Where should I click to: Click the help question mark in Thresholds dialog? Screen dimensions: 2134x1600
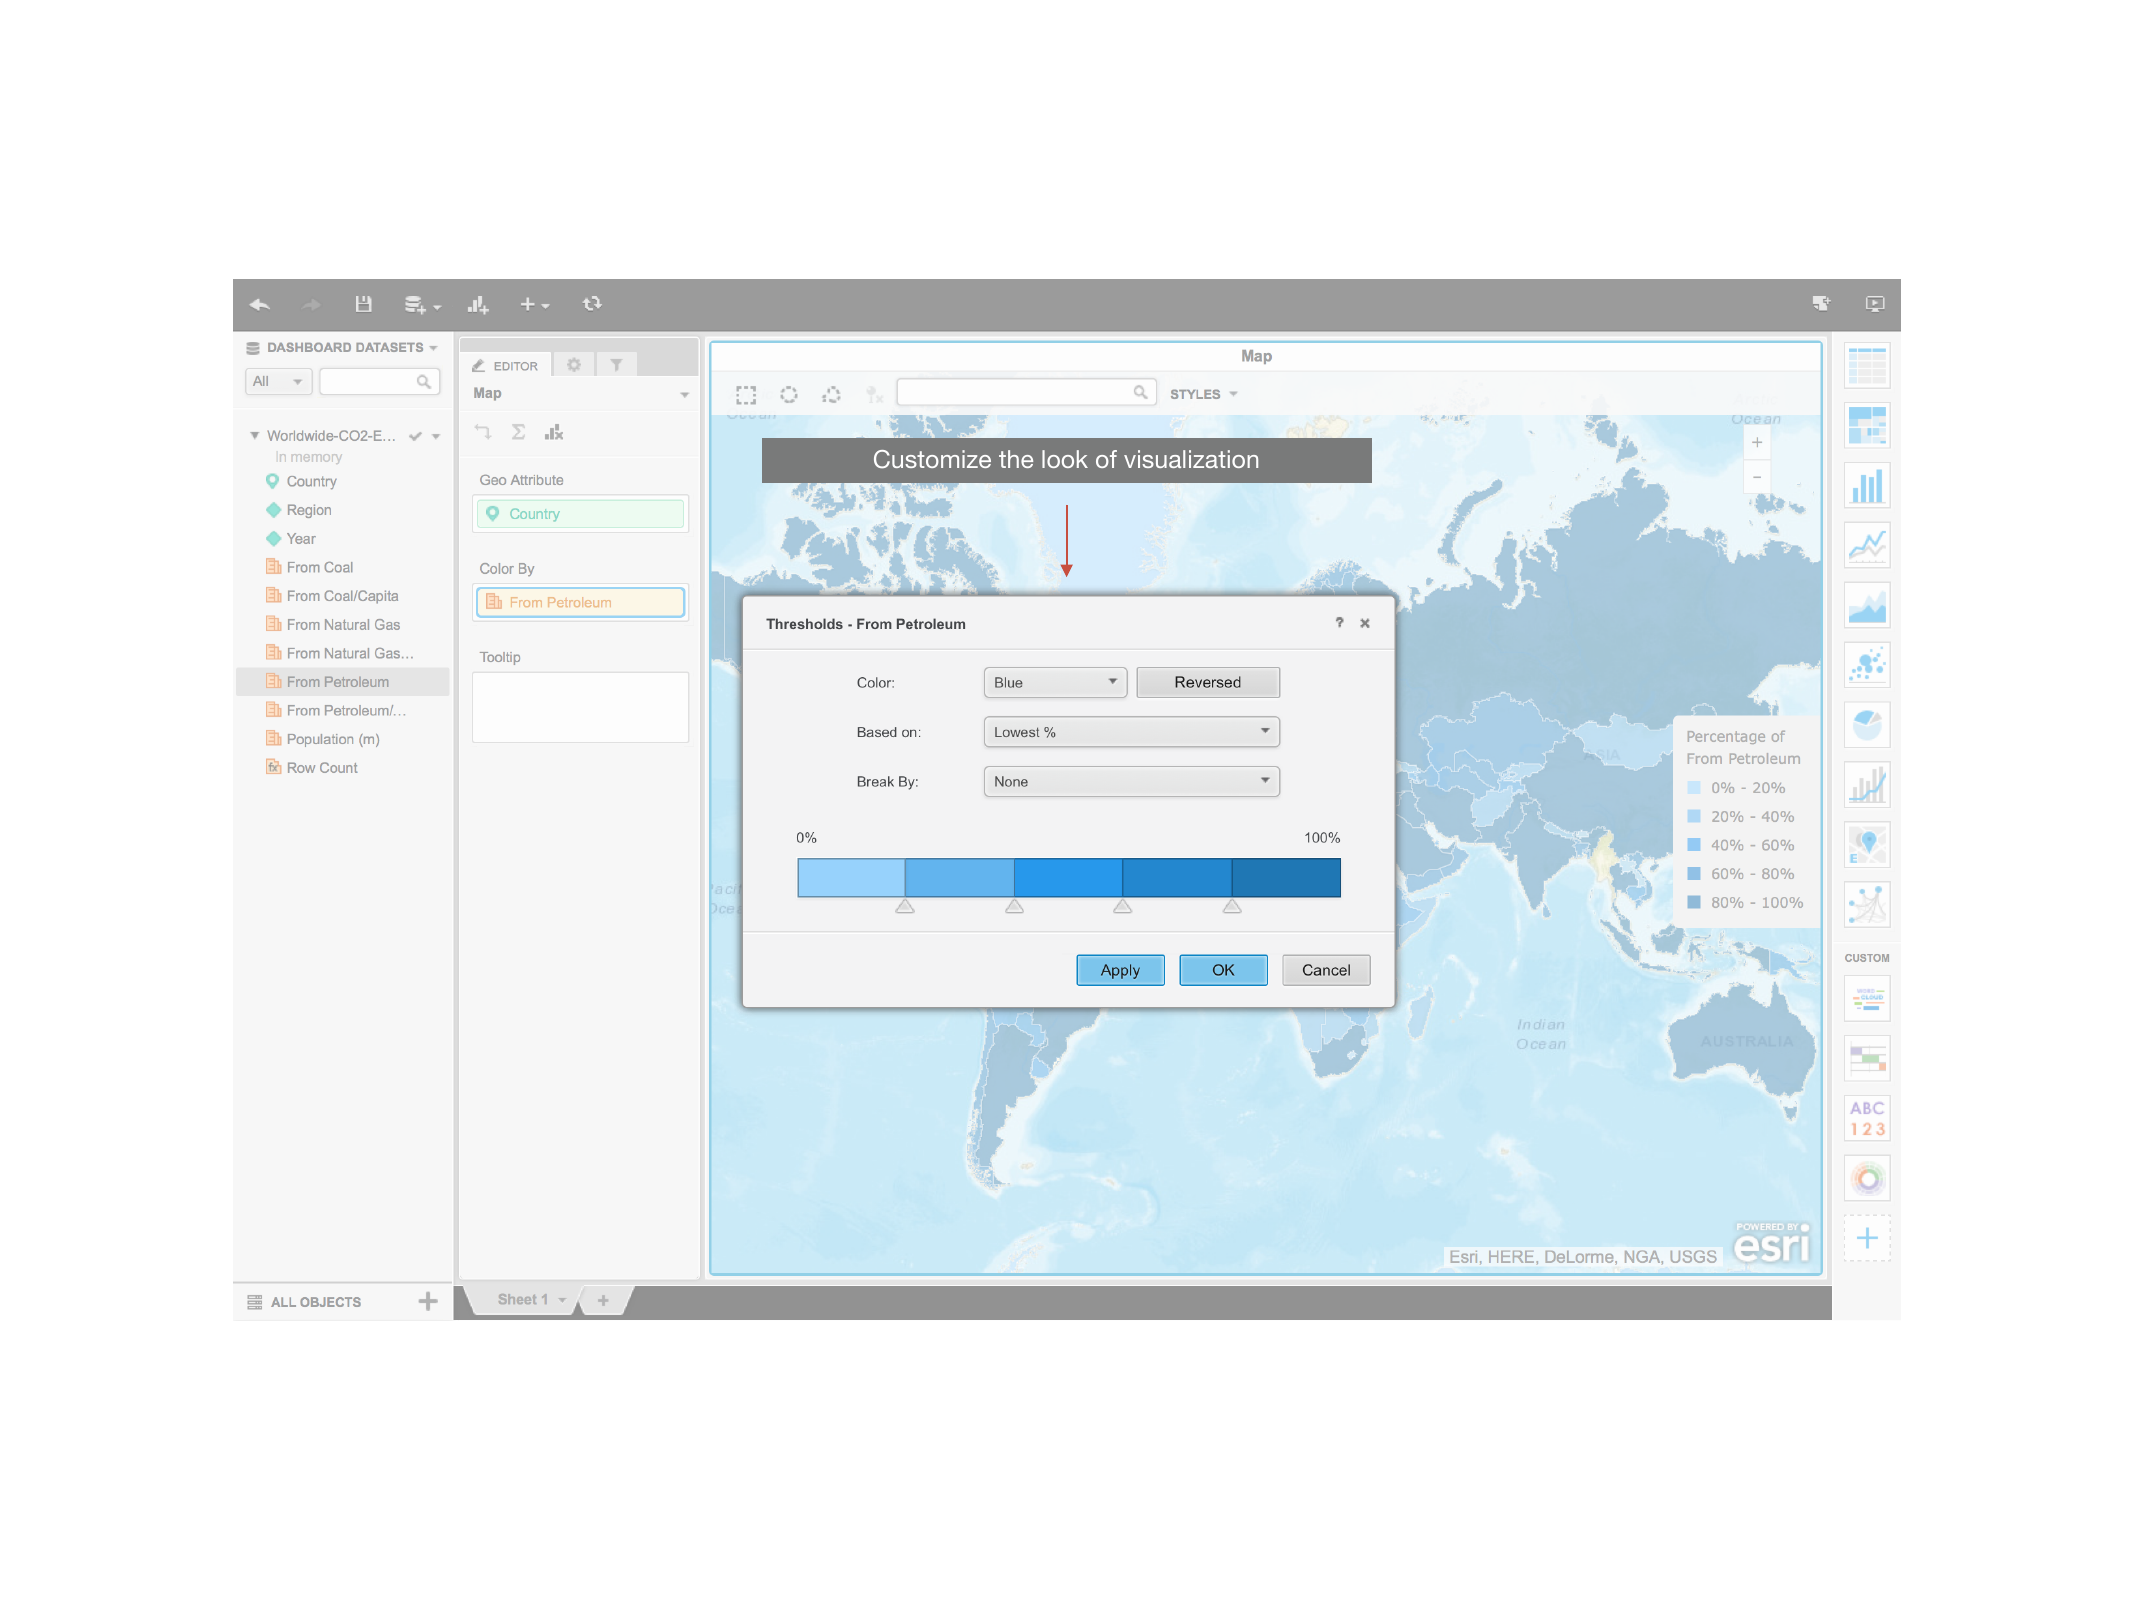(x=1339, y=622)
